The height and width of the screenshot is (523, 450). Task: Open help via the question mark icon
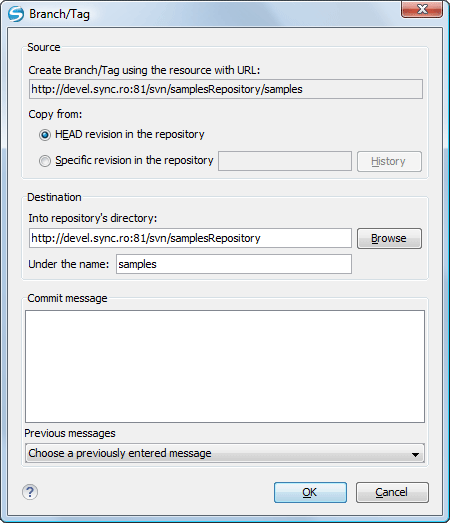30,492
